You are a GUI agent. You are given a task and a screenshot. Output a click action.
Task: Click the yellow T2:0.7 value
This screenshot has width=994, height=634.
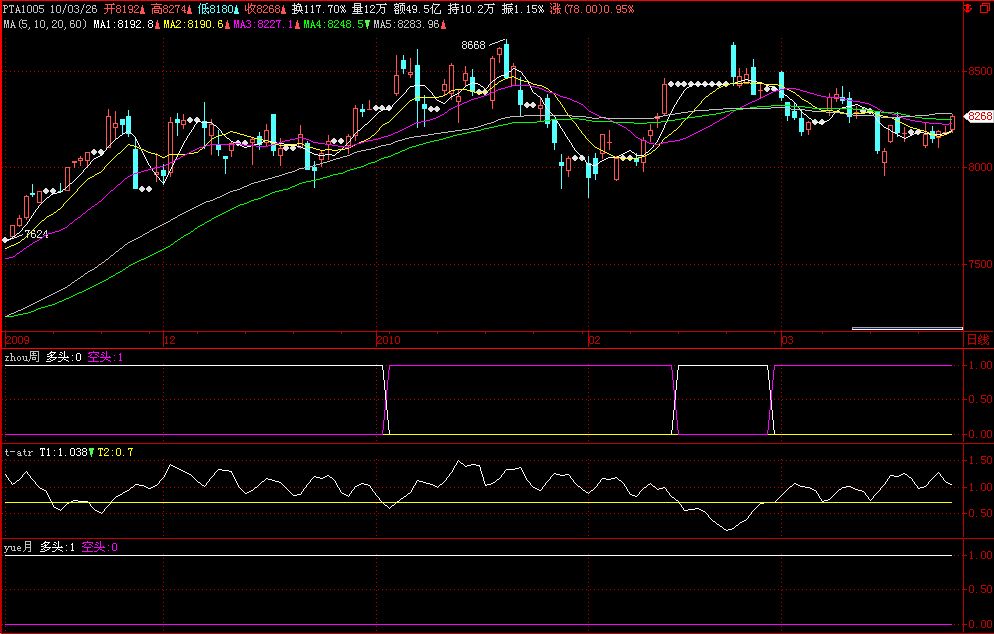pos(115,452)
